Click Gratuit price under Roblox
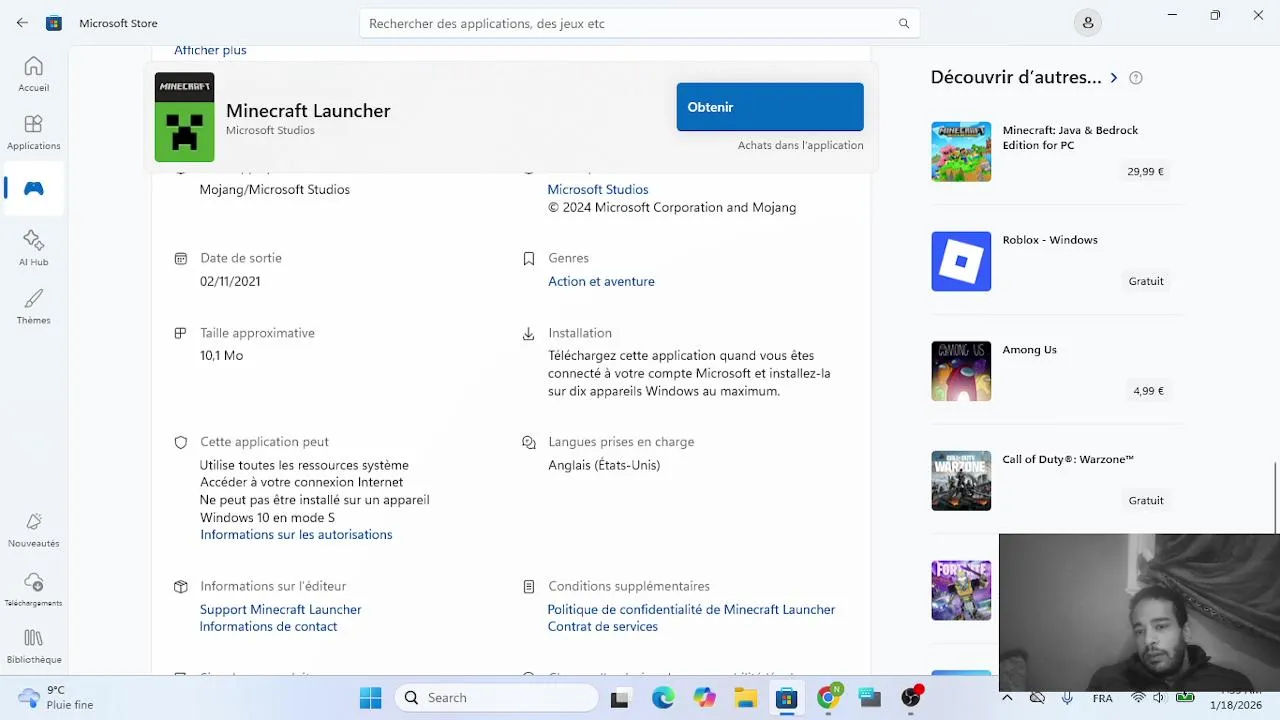The height and width of the screenshot is (720, 1280). pyautogui.click(x=1146, y=281)
